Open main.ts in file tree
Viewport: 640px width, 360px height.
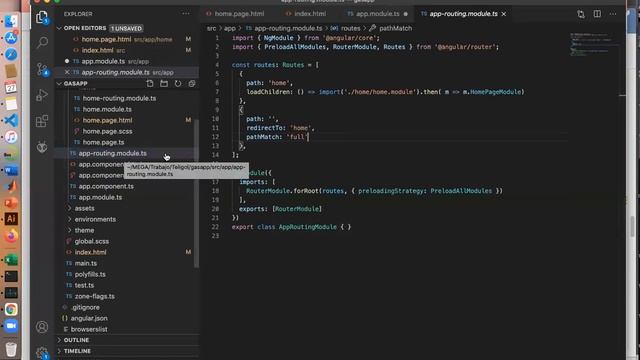(86, 263)
